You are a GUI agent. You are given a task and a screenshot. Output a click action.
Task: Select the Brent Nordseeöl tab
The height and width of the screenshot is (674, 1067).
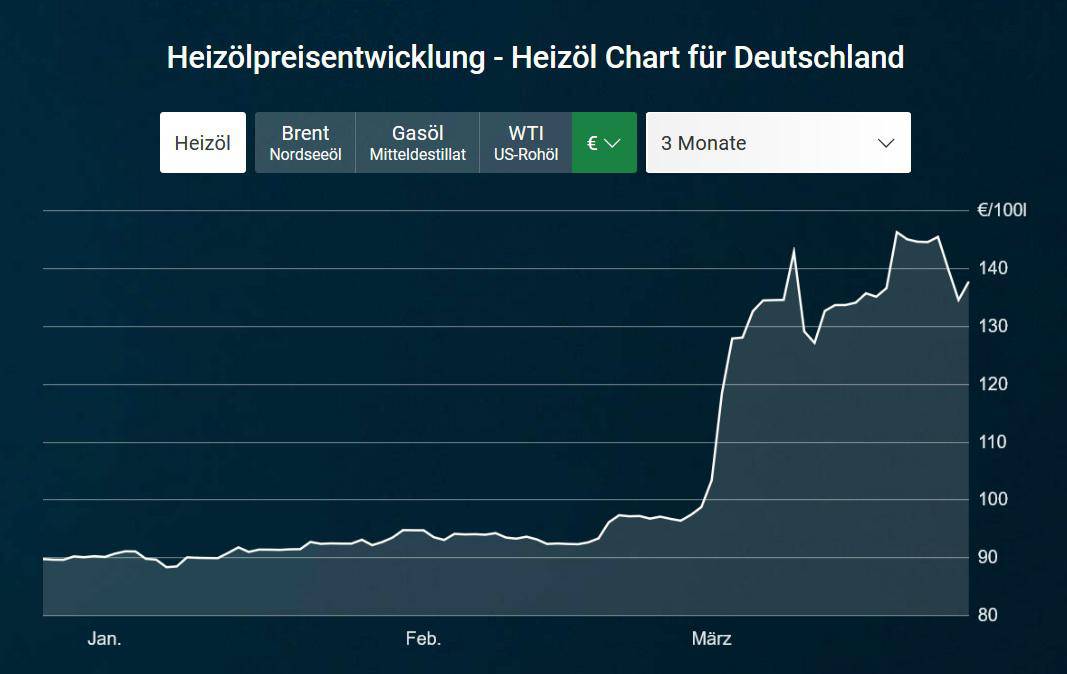pos(304,142)
